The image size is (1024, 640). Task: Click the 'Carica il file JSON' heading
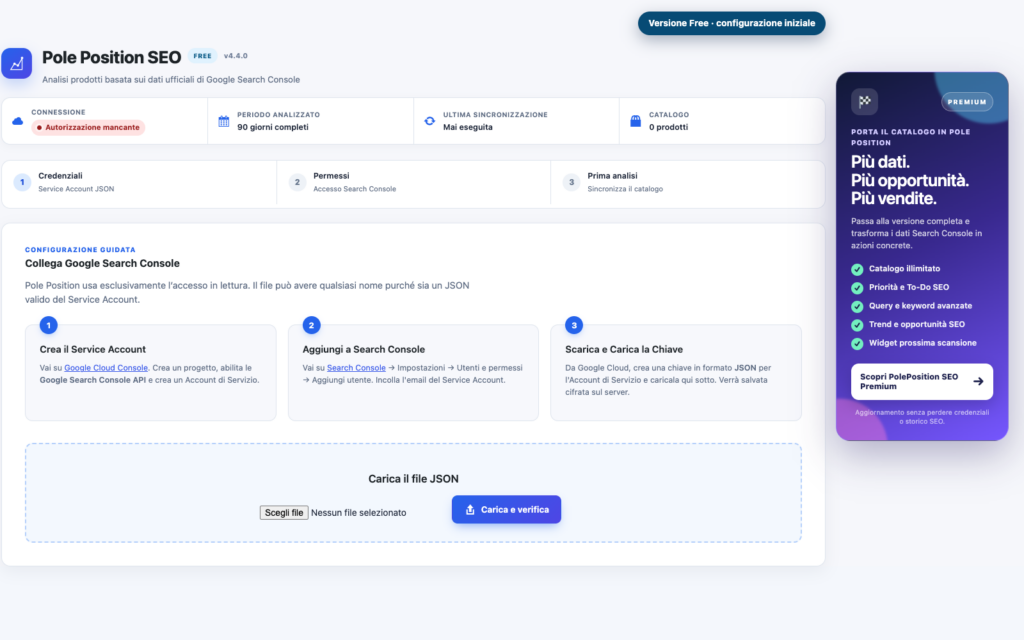point(413,479)
